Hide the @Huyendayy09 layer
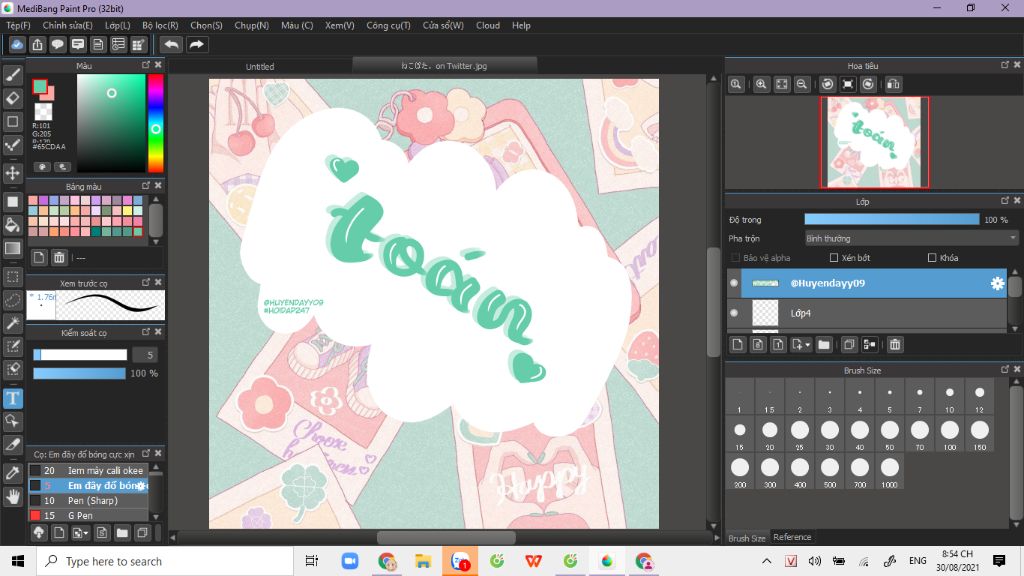The height and width of the screenshot is (576, 1024). point(734,283)
